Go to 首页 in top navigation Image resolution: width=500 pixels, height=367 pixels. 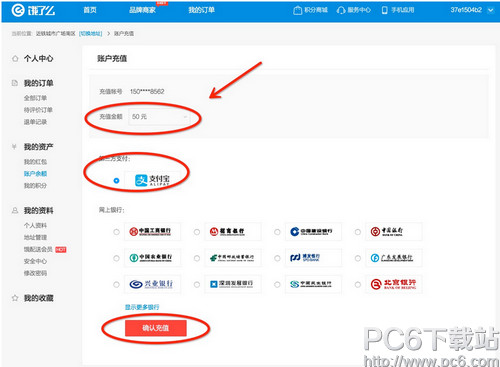click(90, 10)
